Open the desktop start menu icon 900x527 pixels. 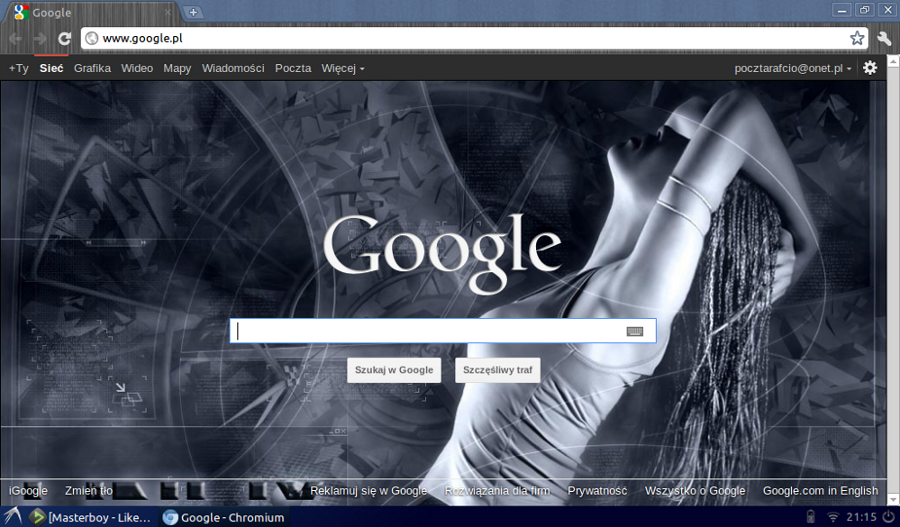pos(13,517)
